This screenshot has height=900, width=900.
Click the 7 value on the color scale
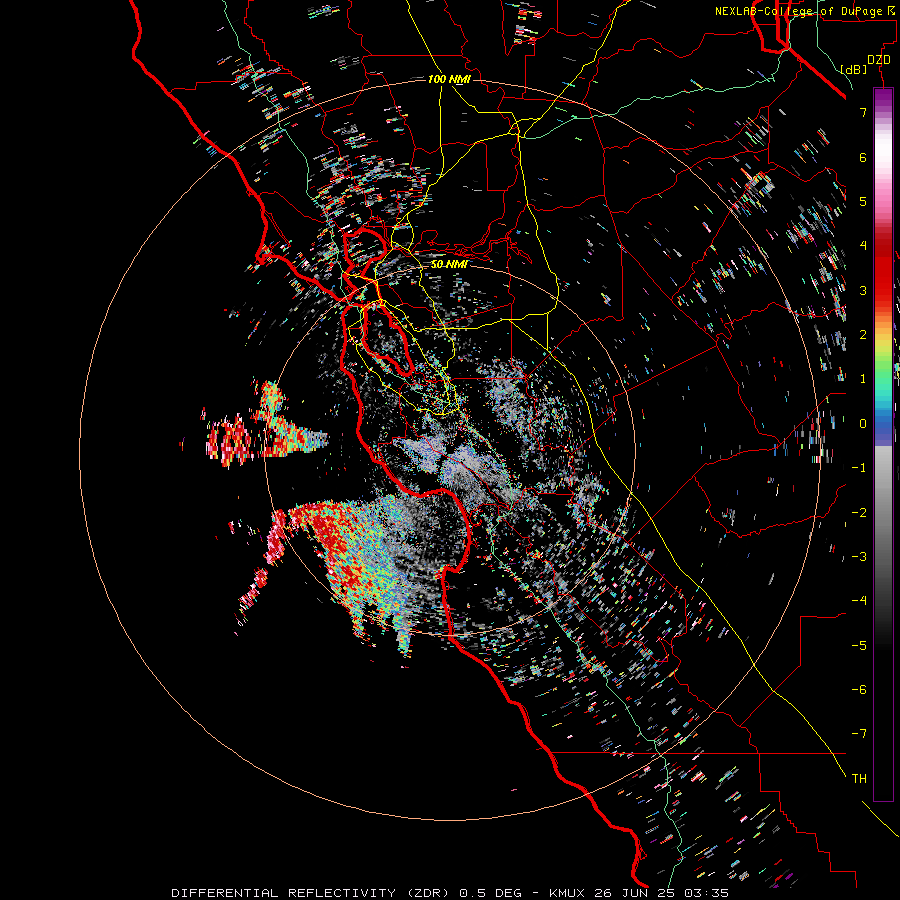pyautogui.click(x=863, y=112)
